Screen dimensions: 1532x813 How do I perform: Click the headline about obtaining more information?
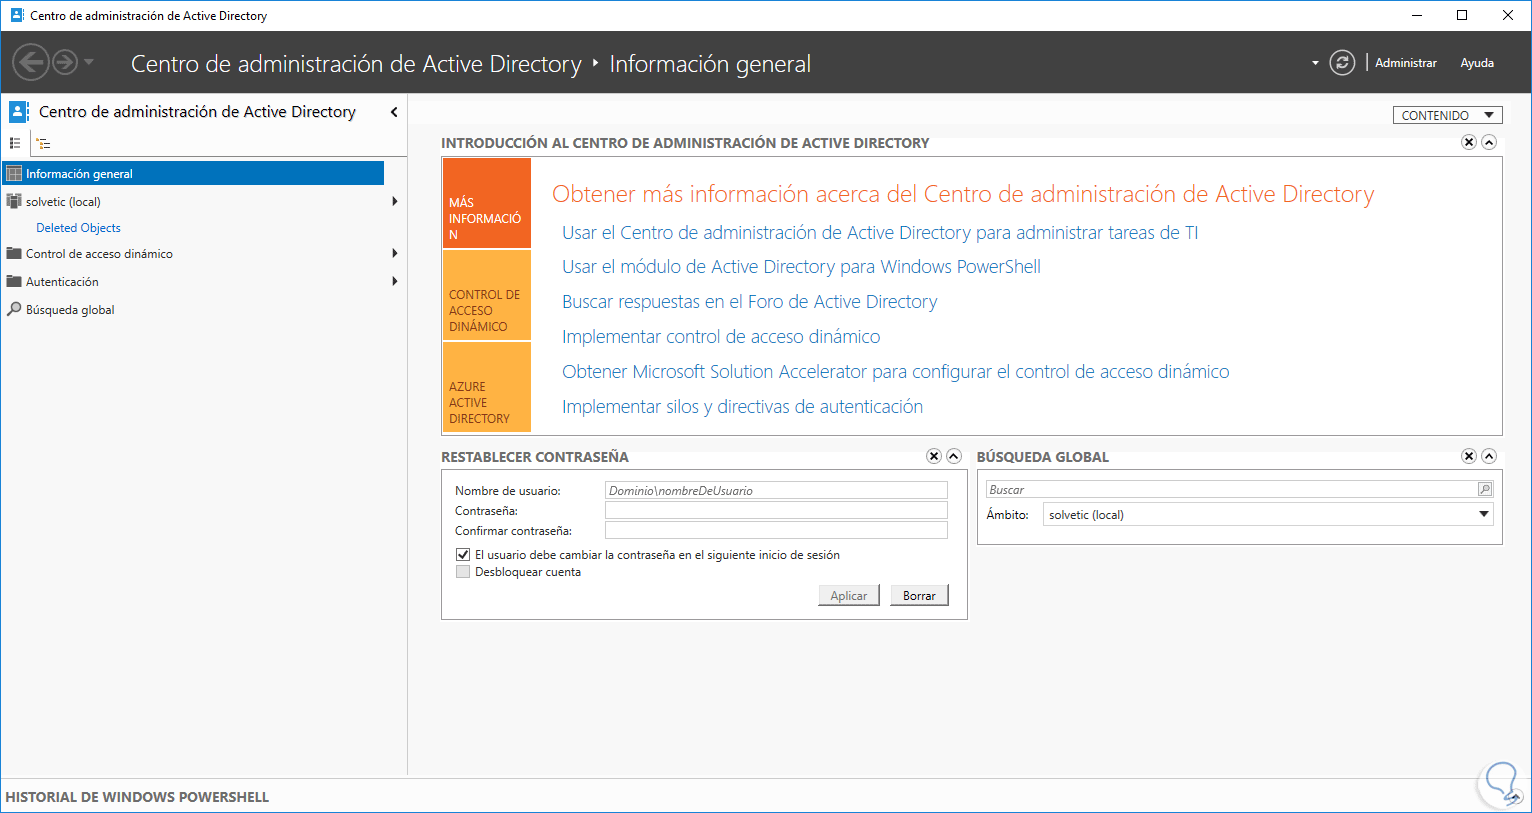click(x=963, y=194)
